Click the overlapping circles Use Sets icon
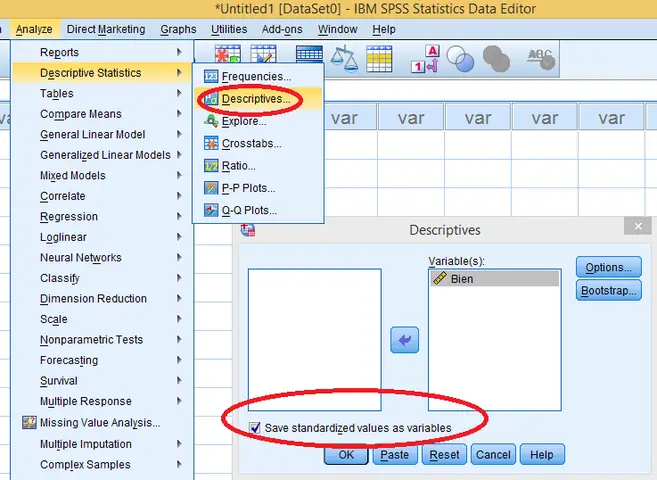The width and height of the screenshot is (657, 480). 460,59
